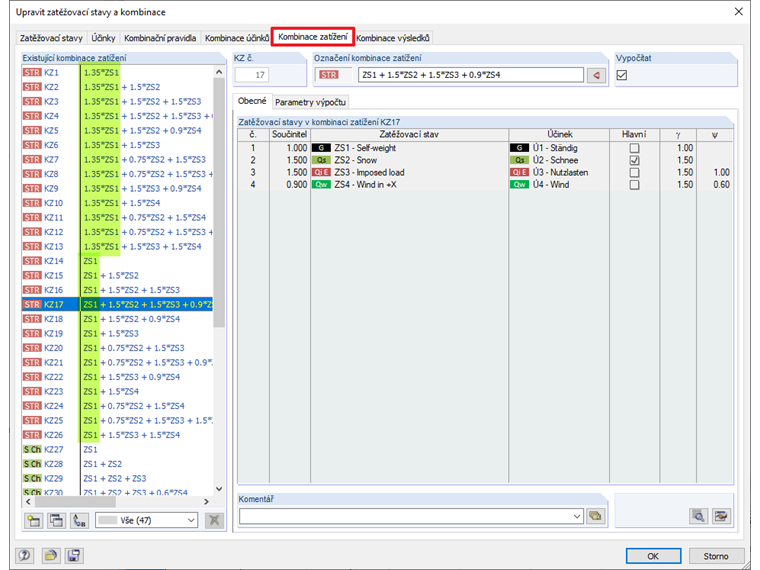Click the 0.900 factor cell
This screenshot has width=760, height=570.
click(290, 185)
